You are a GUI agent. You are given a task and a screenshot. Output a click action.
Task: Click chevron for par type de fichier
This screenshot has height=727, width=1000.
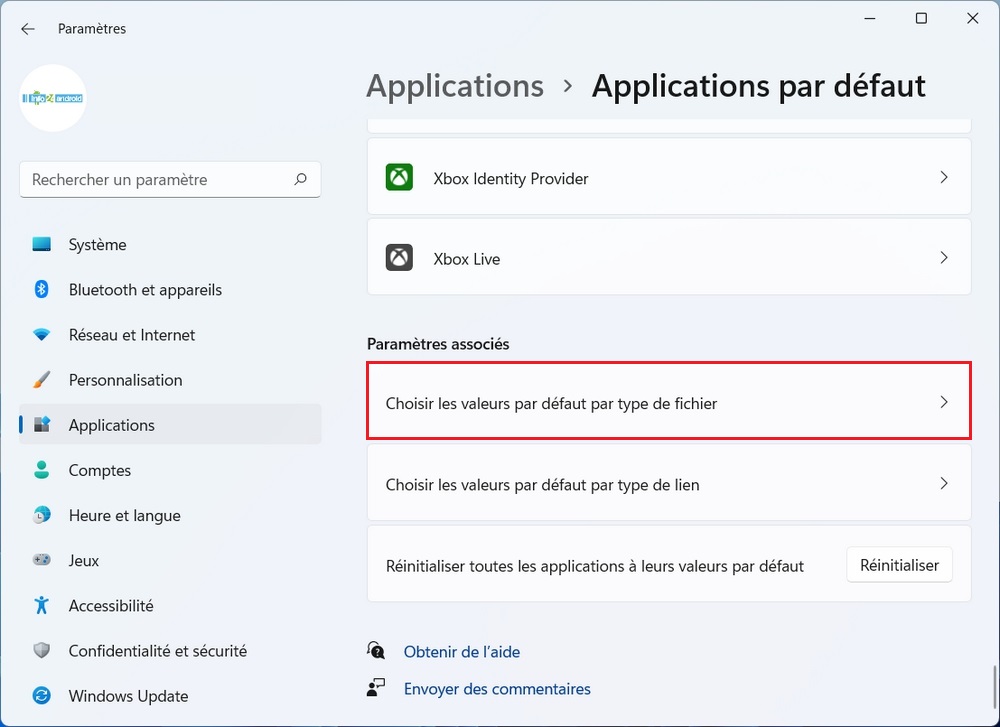click(944, 402)
